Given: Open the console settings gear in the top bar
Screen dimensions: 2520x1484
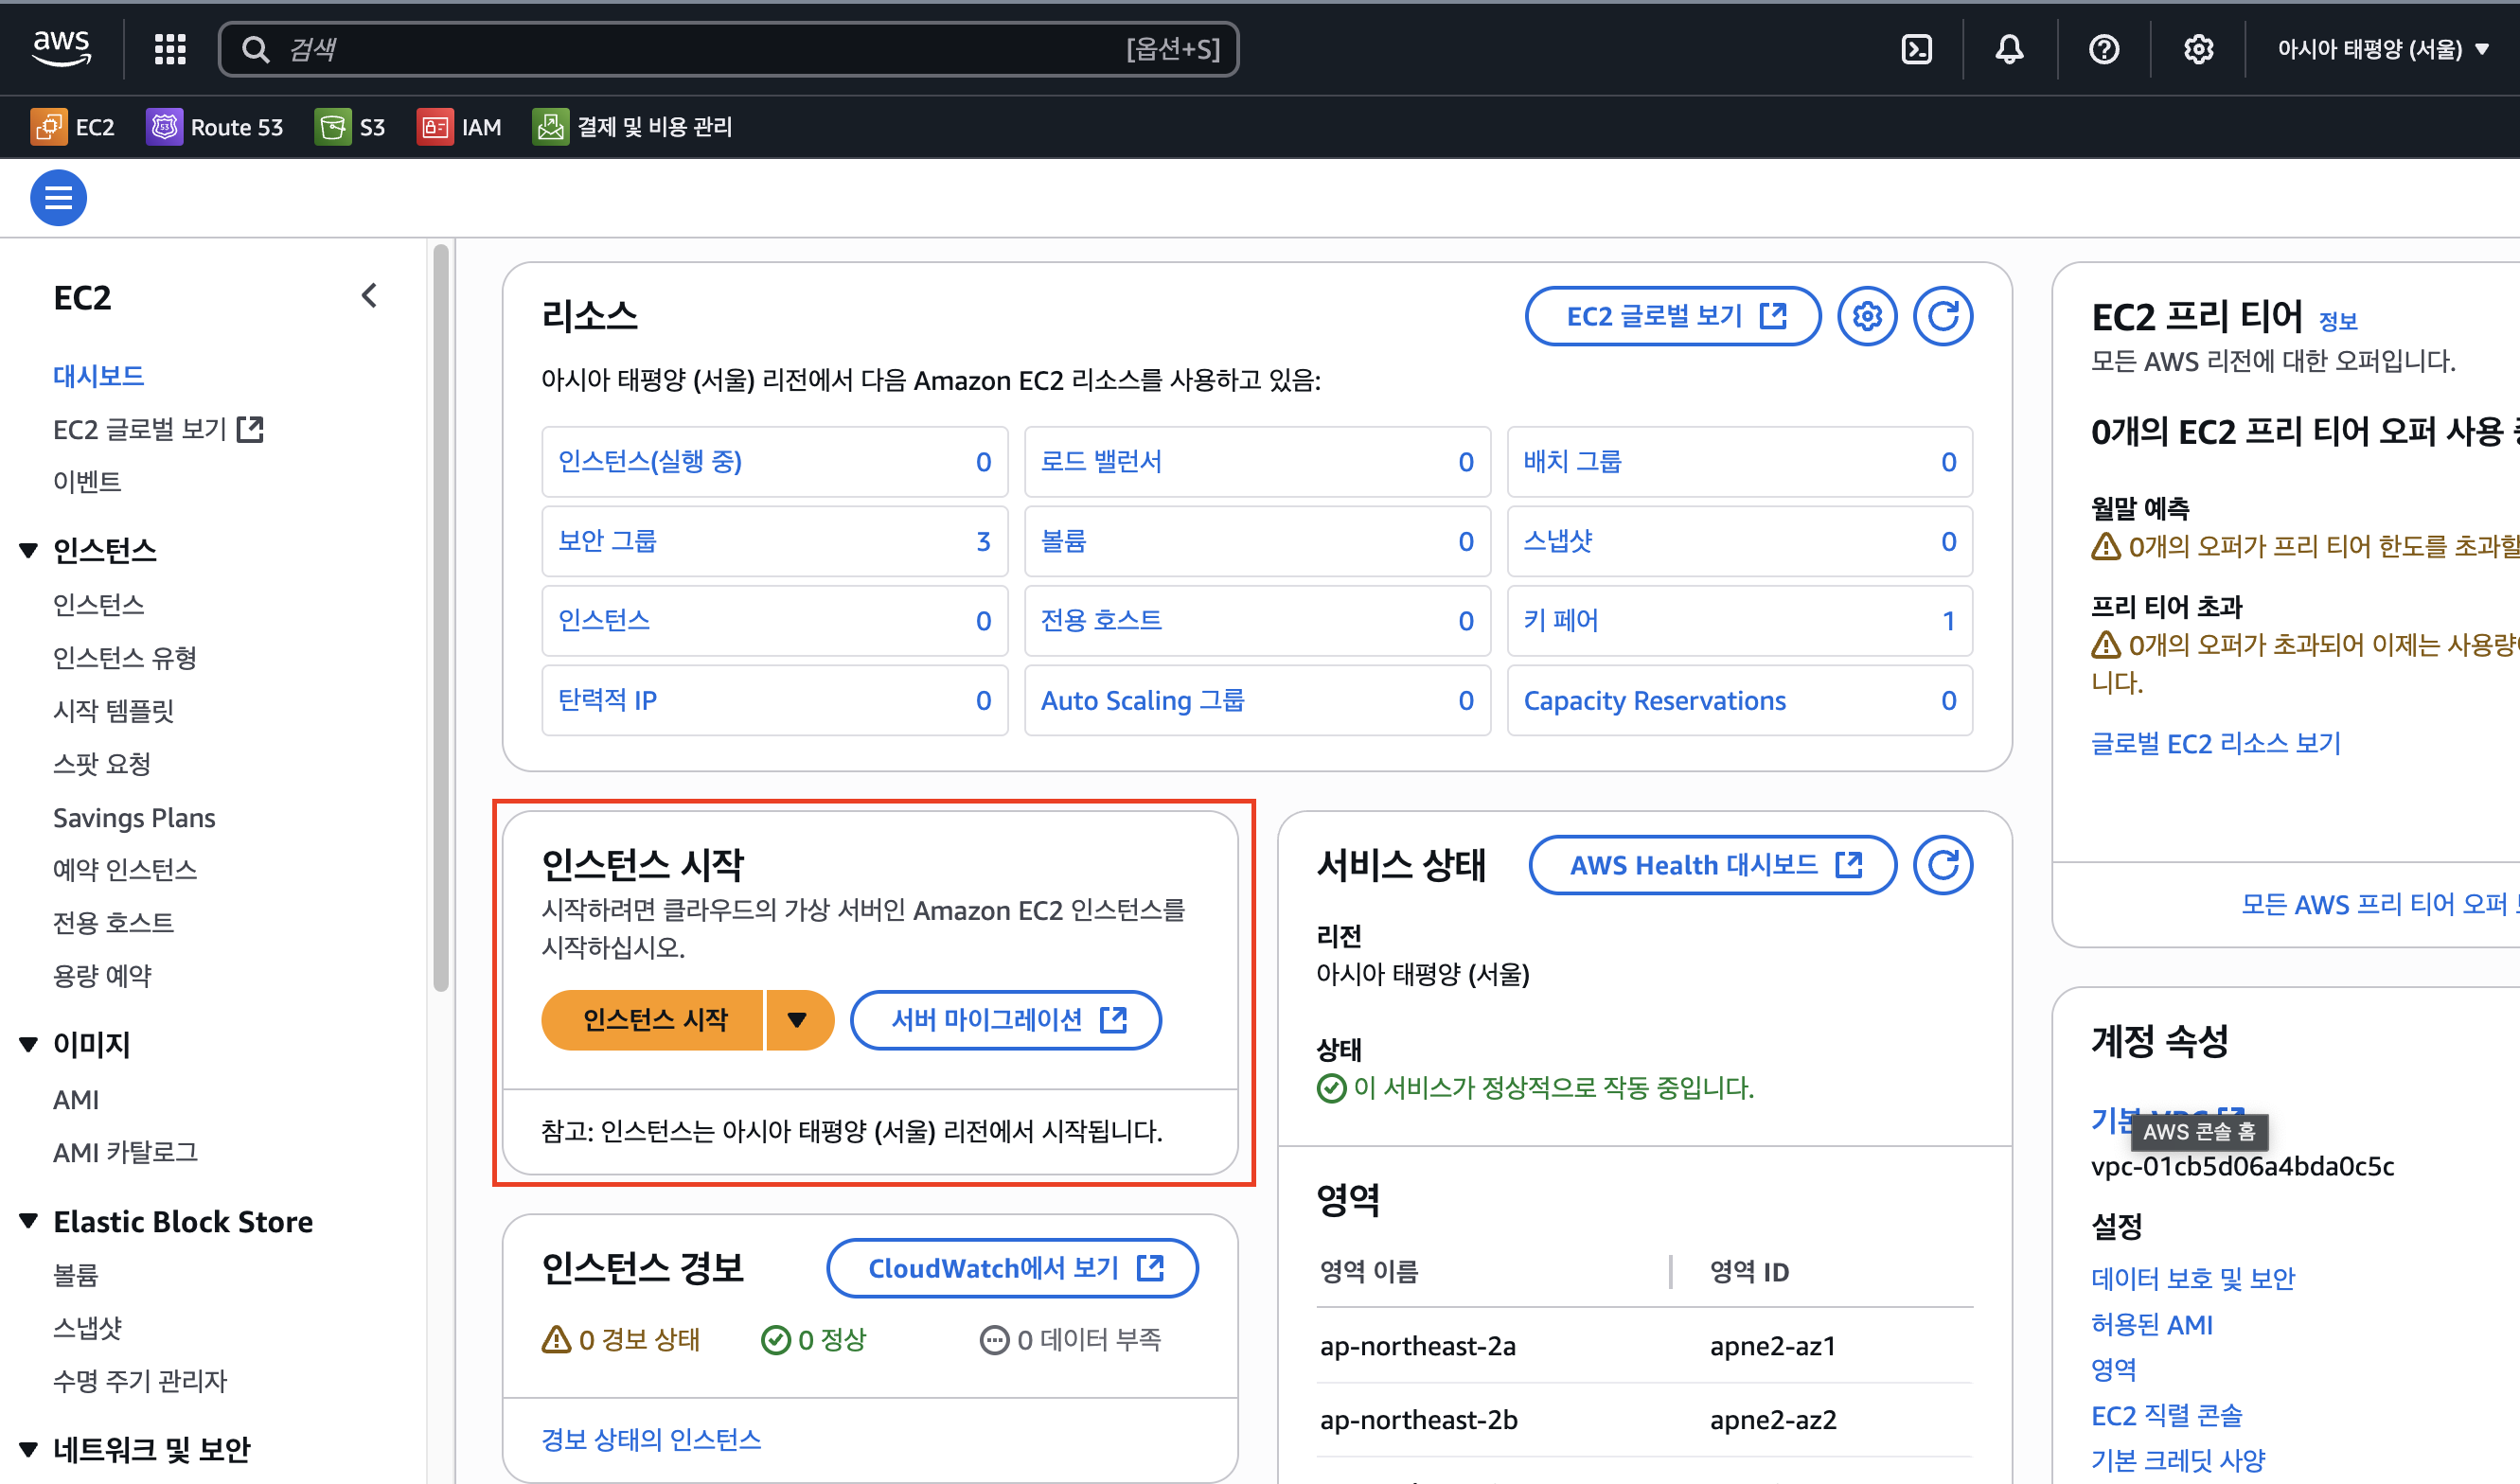Looking at the screenshot, I should pyautogui.click(x=2197, y=49).
